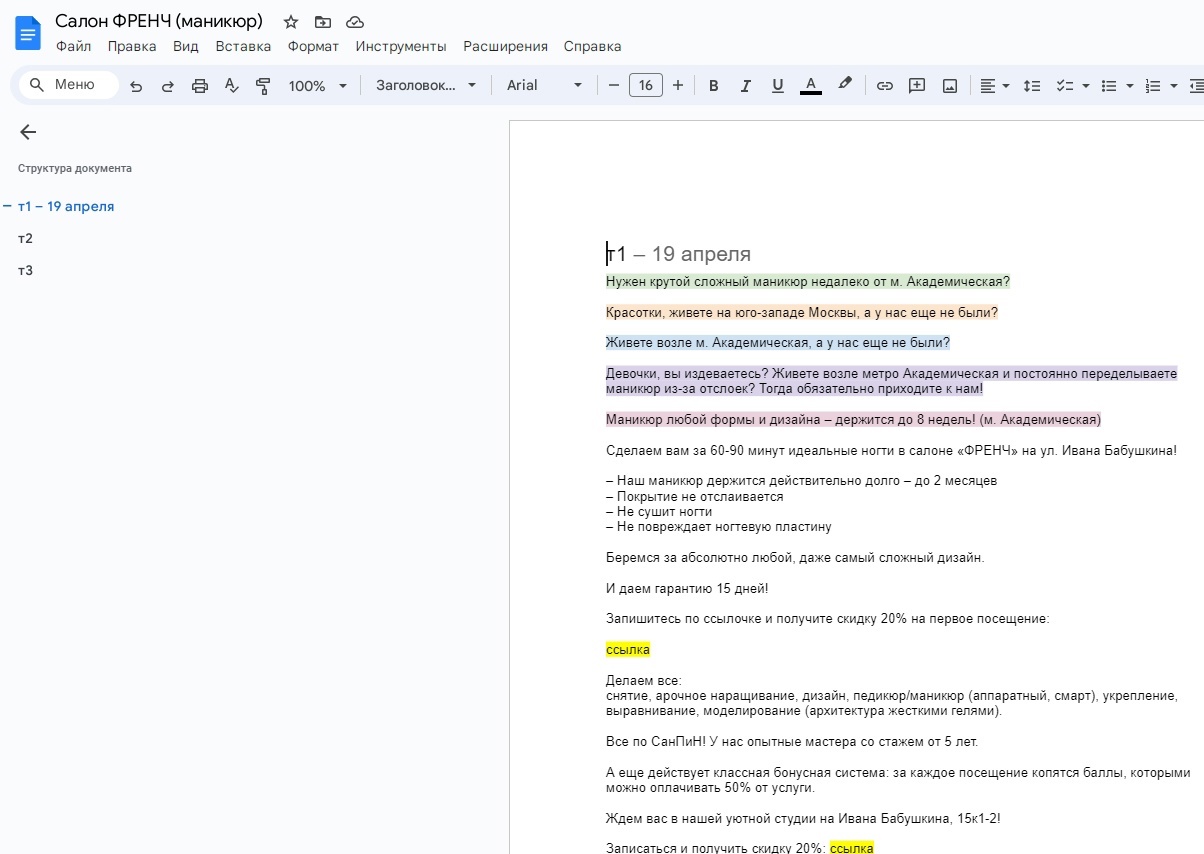Expand the Arial font dropdown
This screenshot has width=1204, height=854.
(543, 86)
